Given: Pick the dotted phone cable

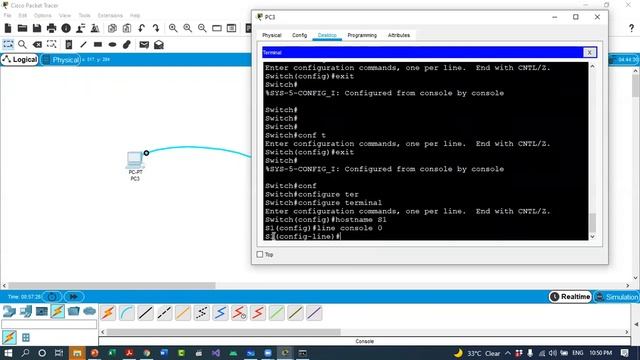Looking at the screenshot, I should tap(202, 313).
